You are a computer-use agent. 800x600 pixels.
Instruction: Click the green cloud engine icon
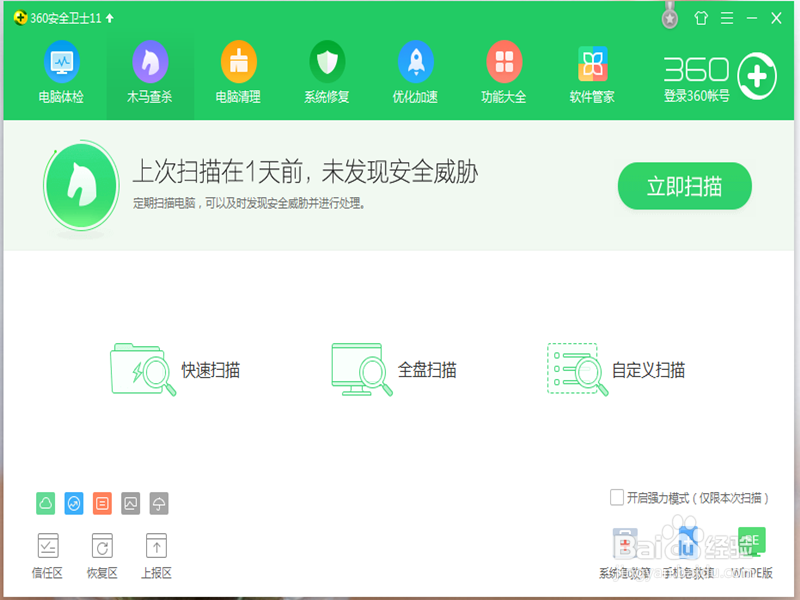click(46, 504)
